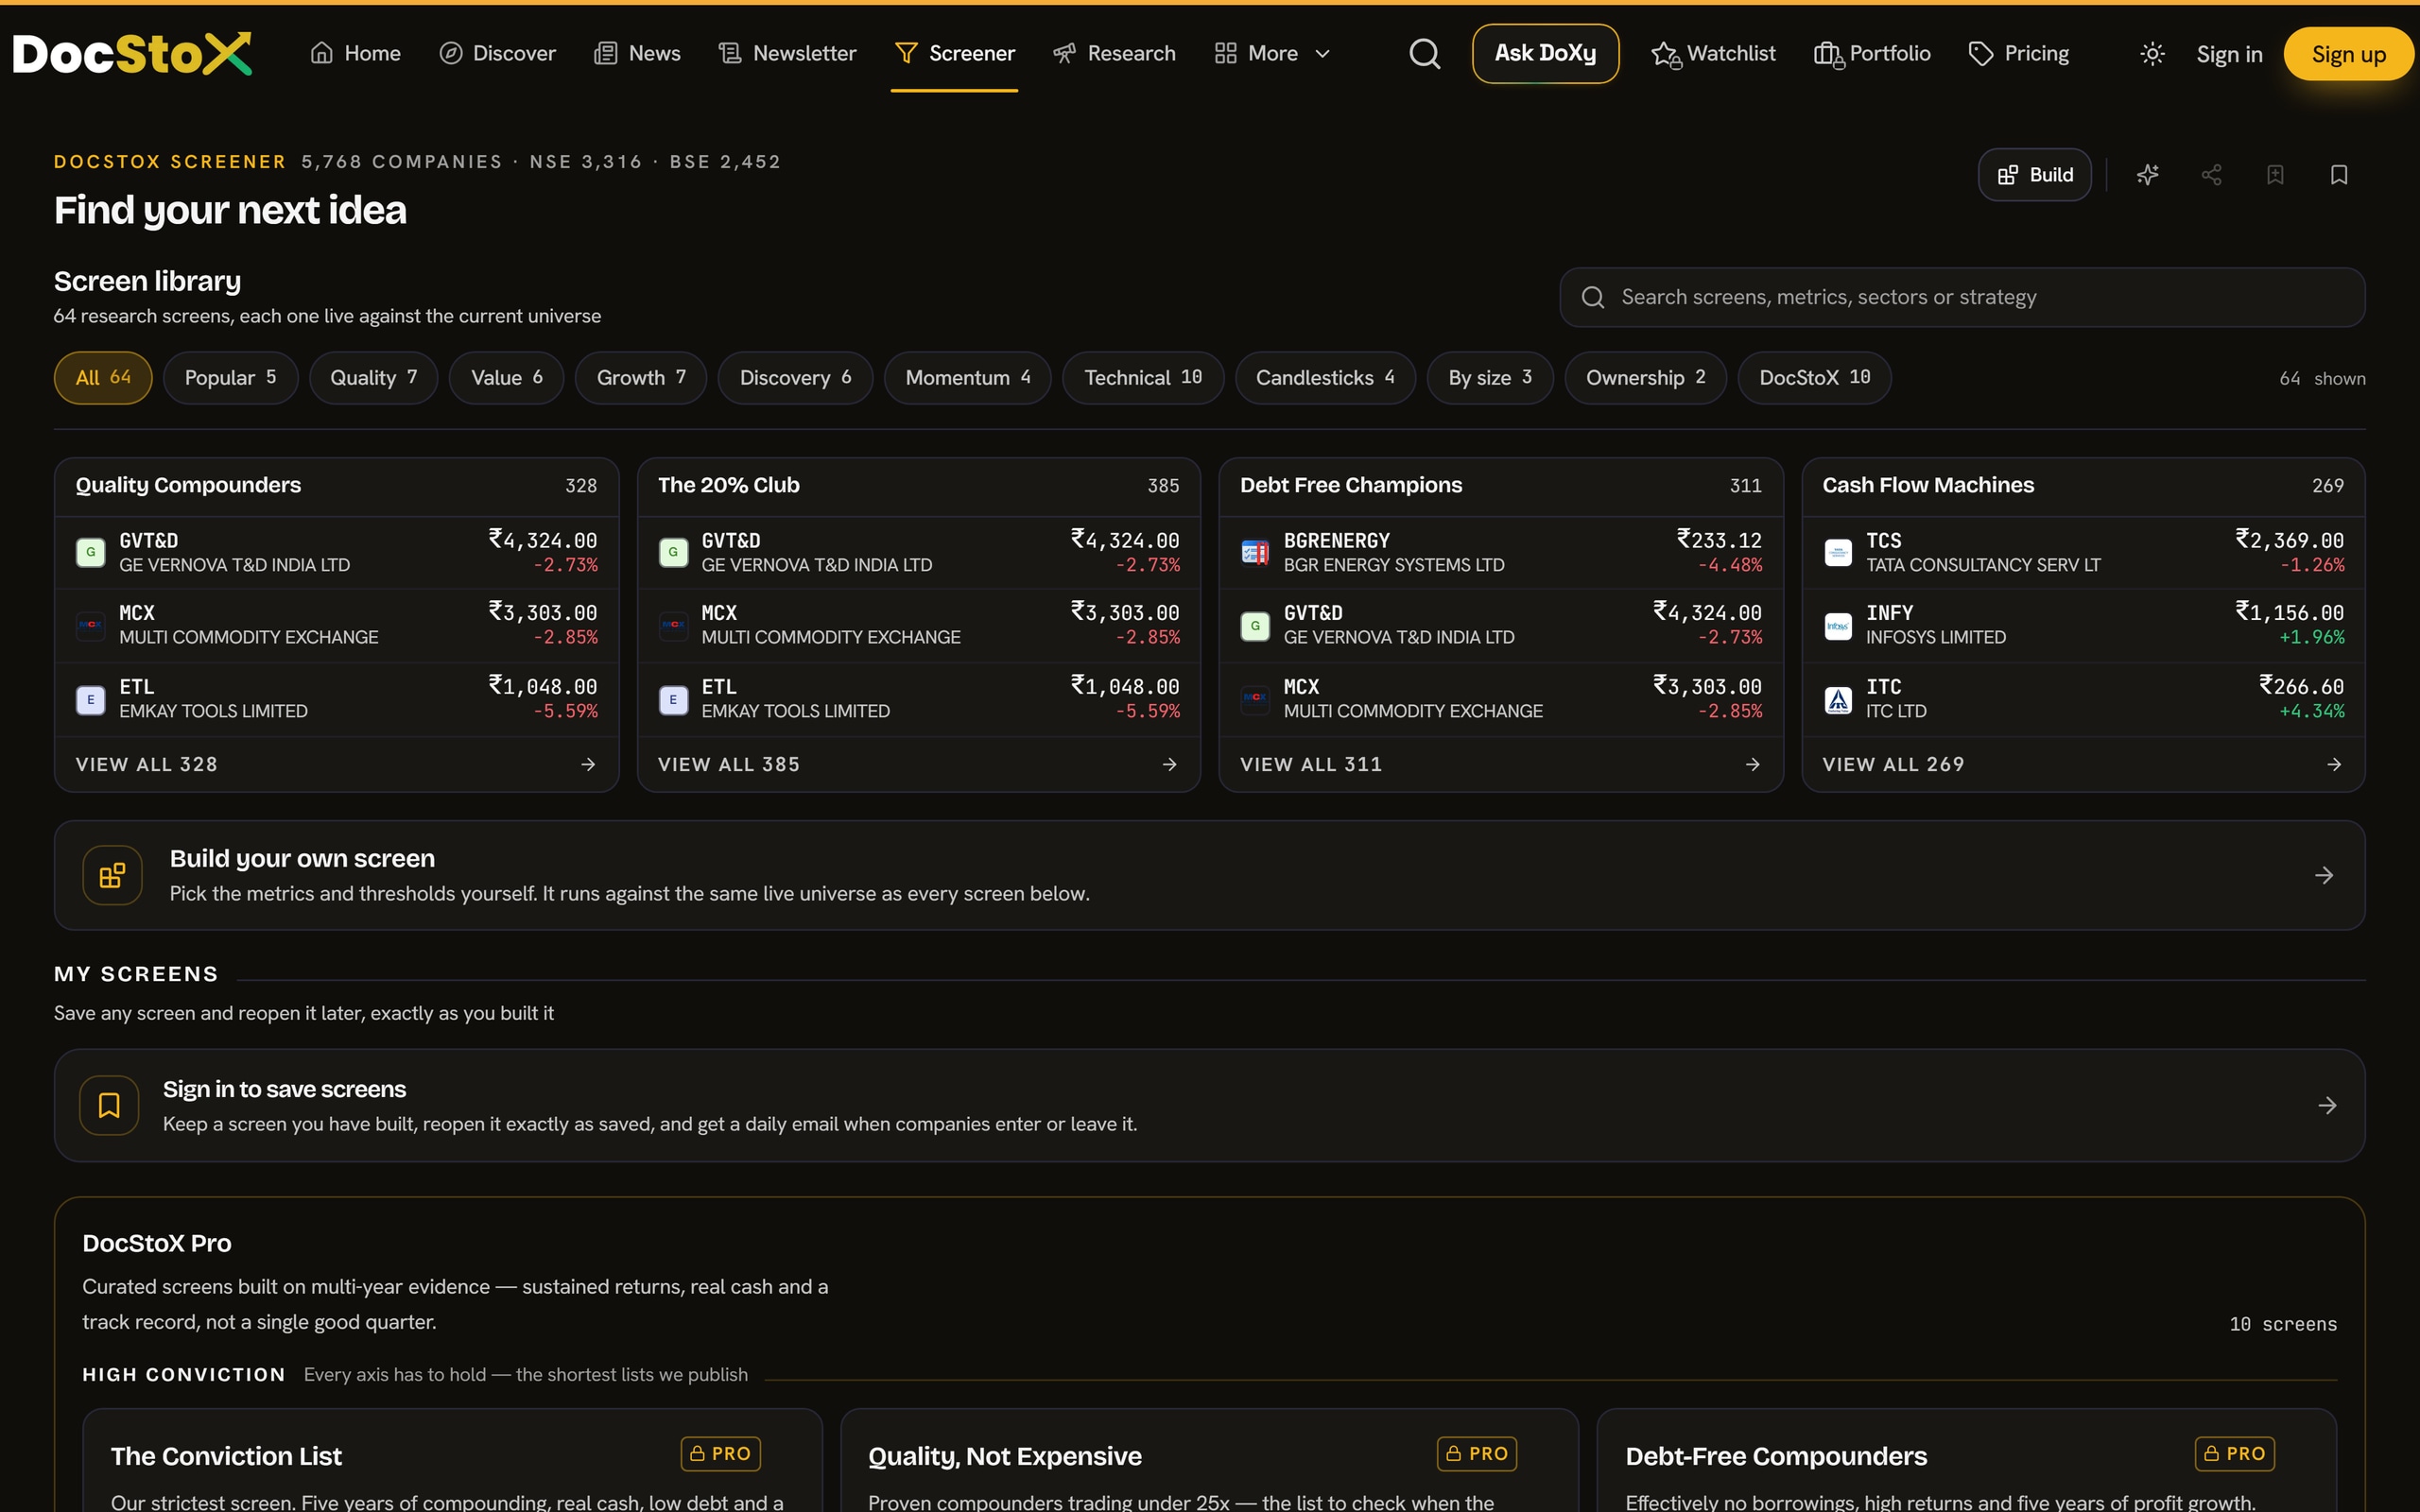
Task: Open The 20% Club card title
Action: (x=728, y=485)
